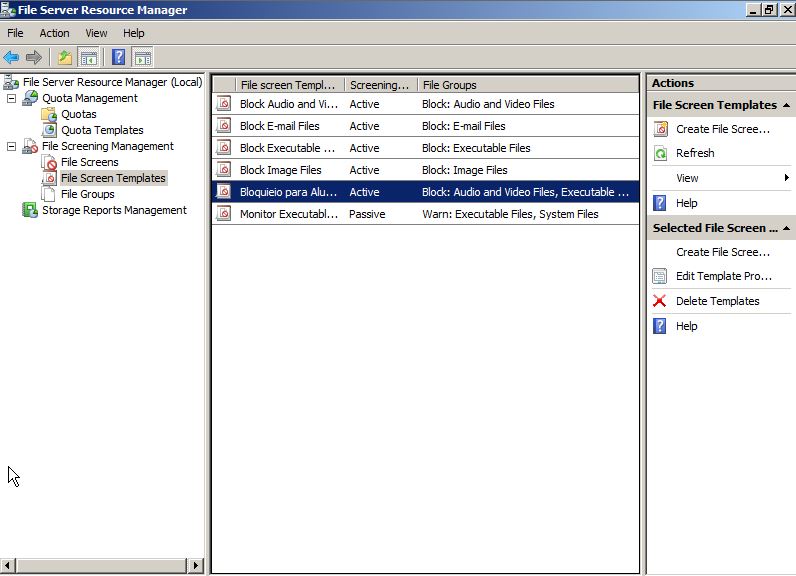Open the Action menu
This screenshot has width=796, height=576.
point(54,33)
